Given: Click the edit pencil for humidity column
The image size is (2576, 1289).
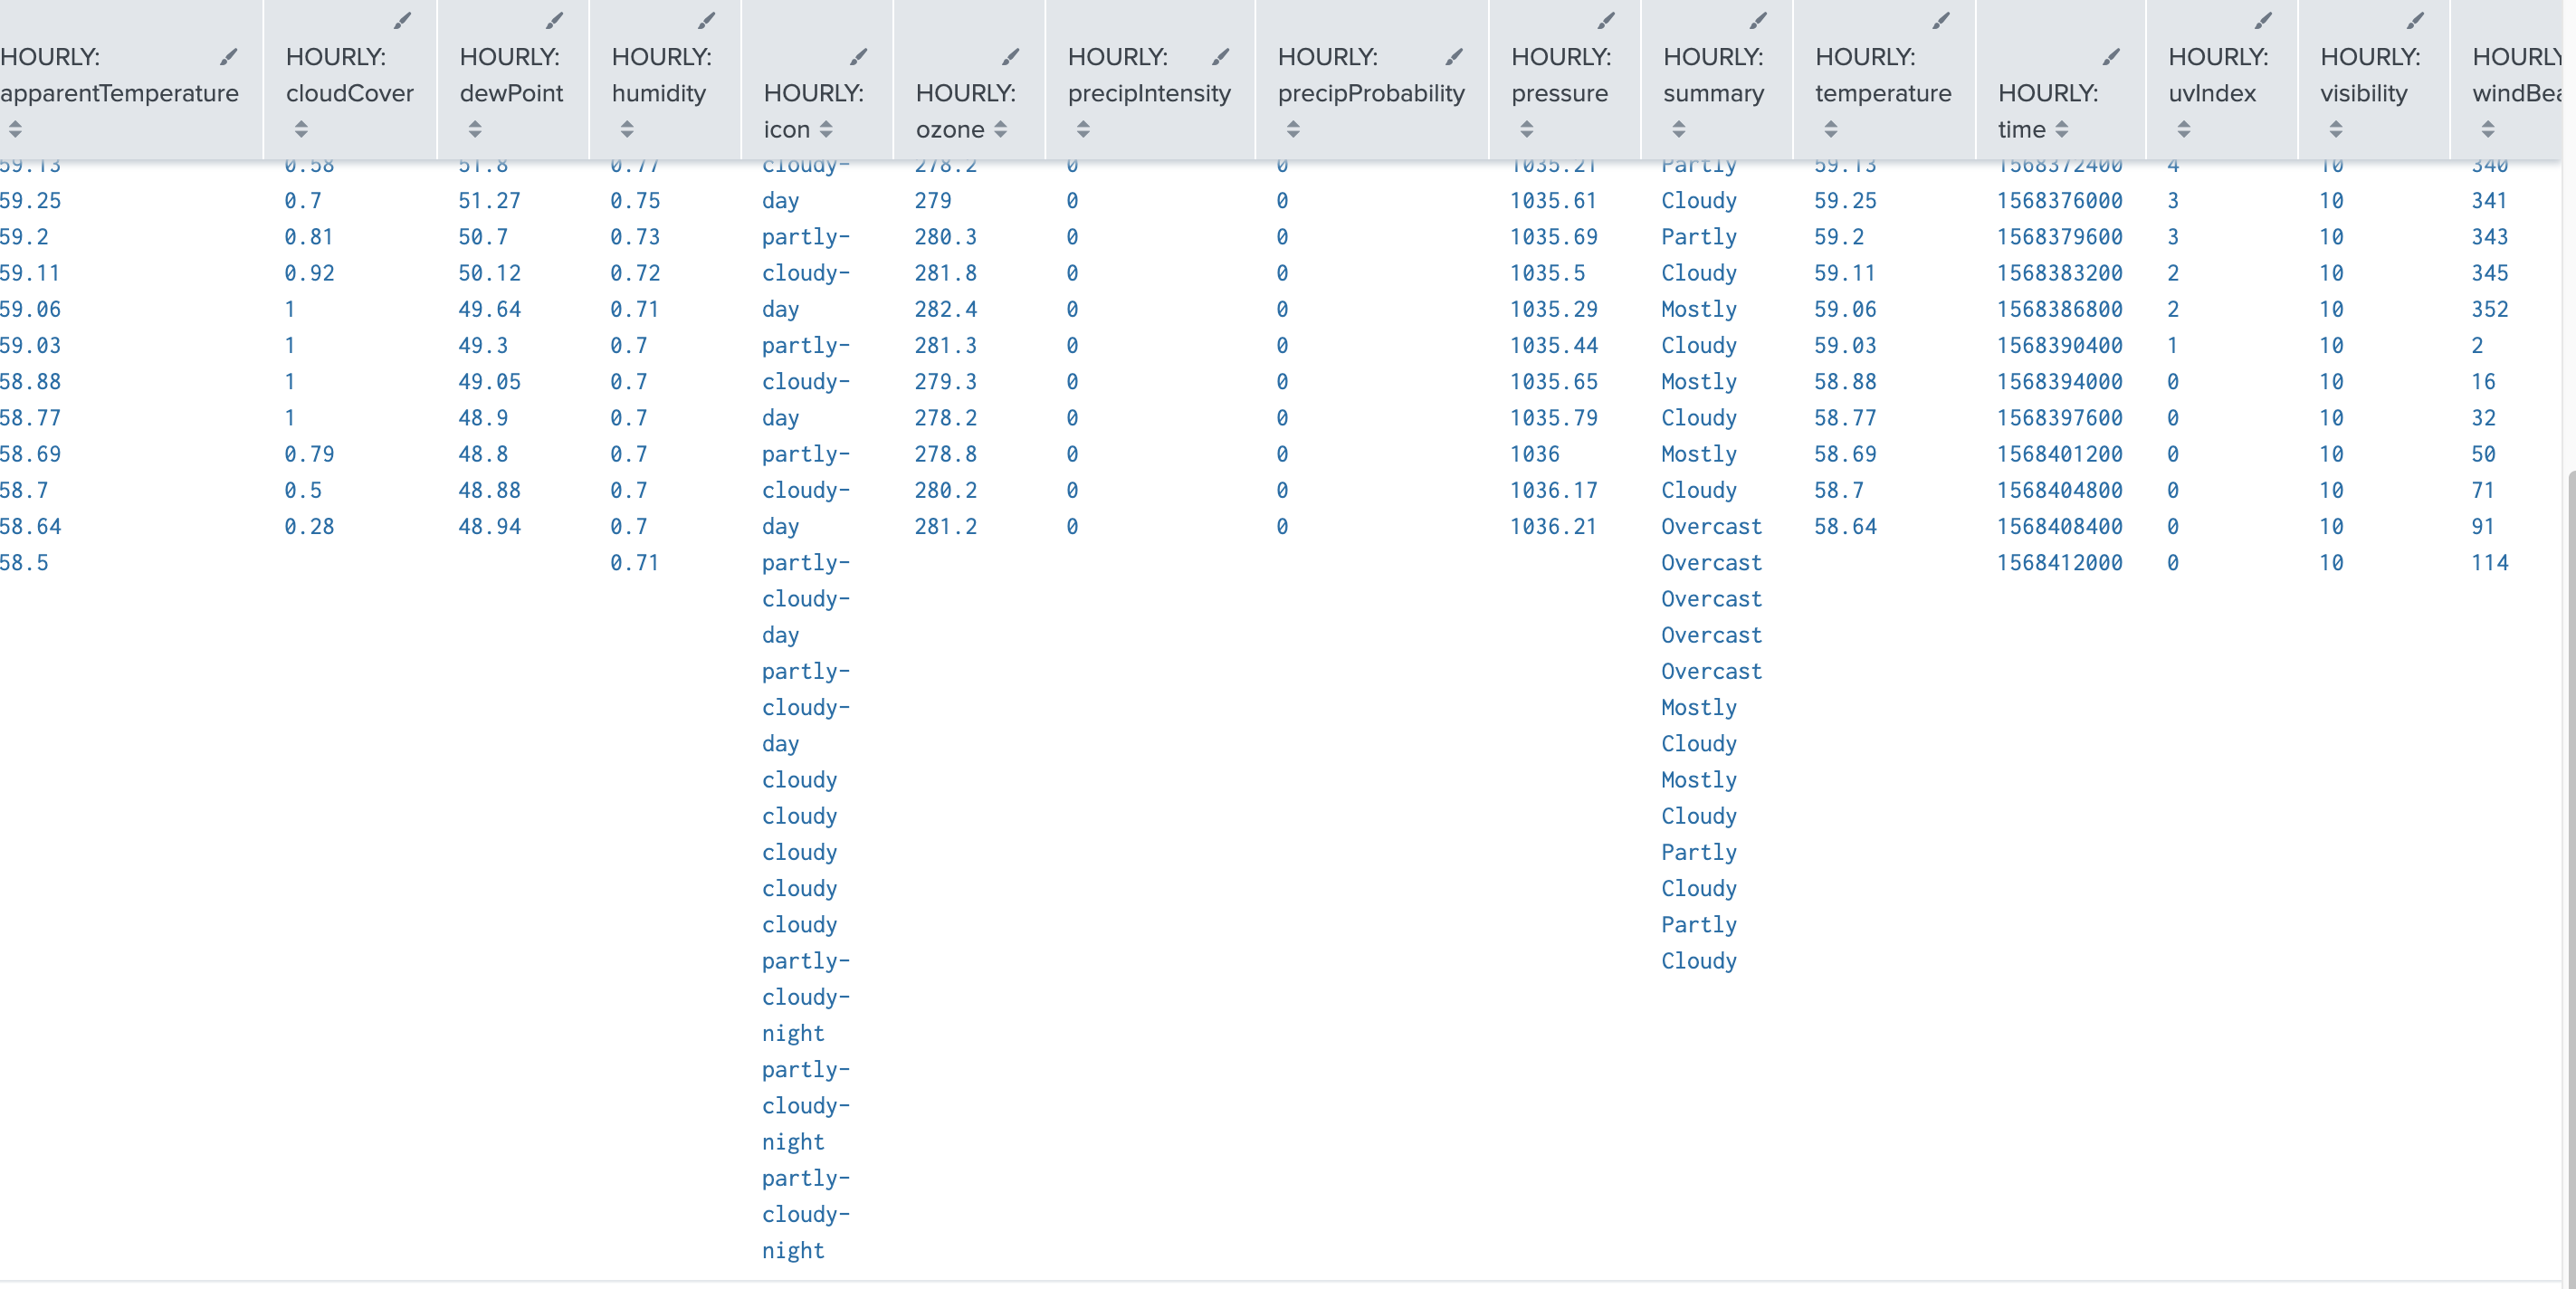Looking at the screenshot, I should point(707,19).
